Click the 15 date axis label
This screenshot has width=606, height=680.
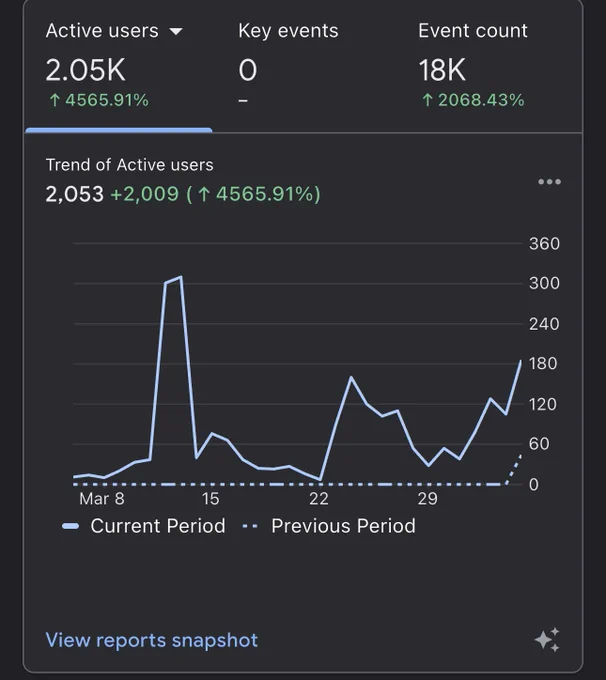click(210, 499)
